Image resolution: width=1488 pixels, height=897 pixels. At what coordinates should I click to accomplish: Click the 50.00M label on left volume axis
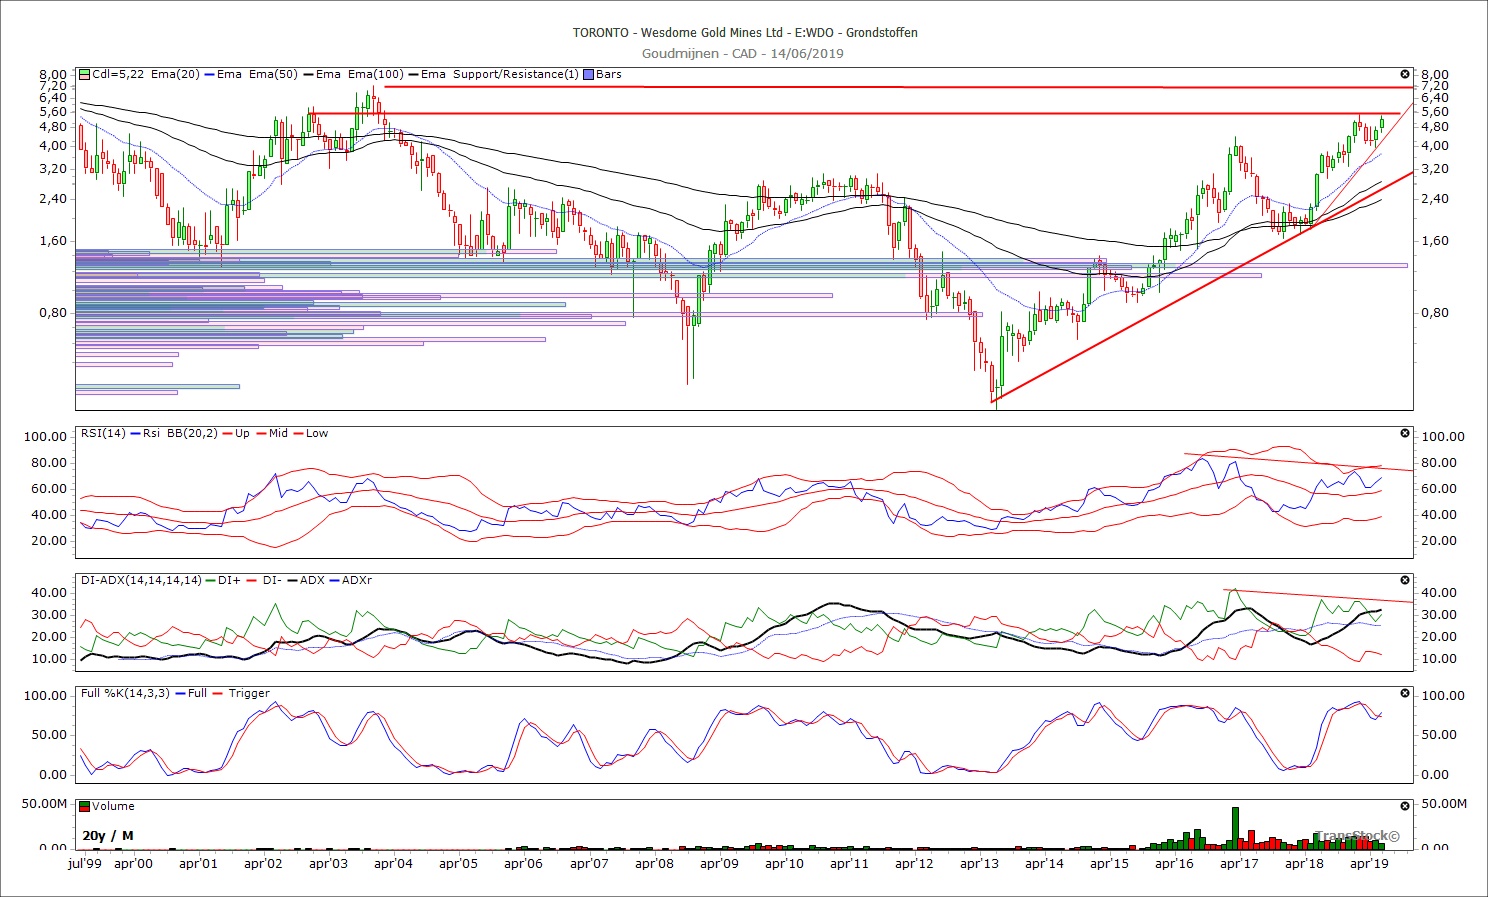(x=43, y=803)
